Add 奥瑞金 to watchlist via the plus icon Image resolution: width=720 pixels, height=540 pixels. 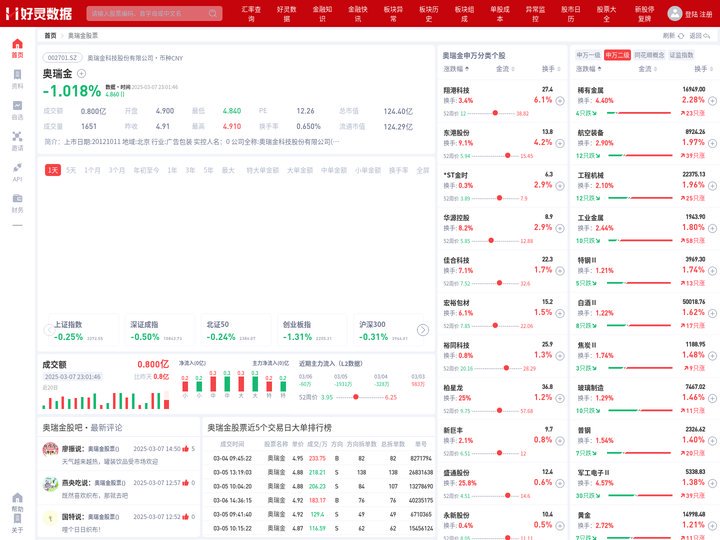(x=81, y=73)
